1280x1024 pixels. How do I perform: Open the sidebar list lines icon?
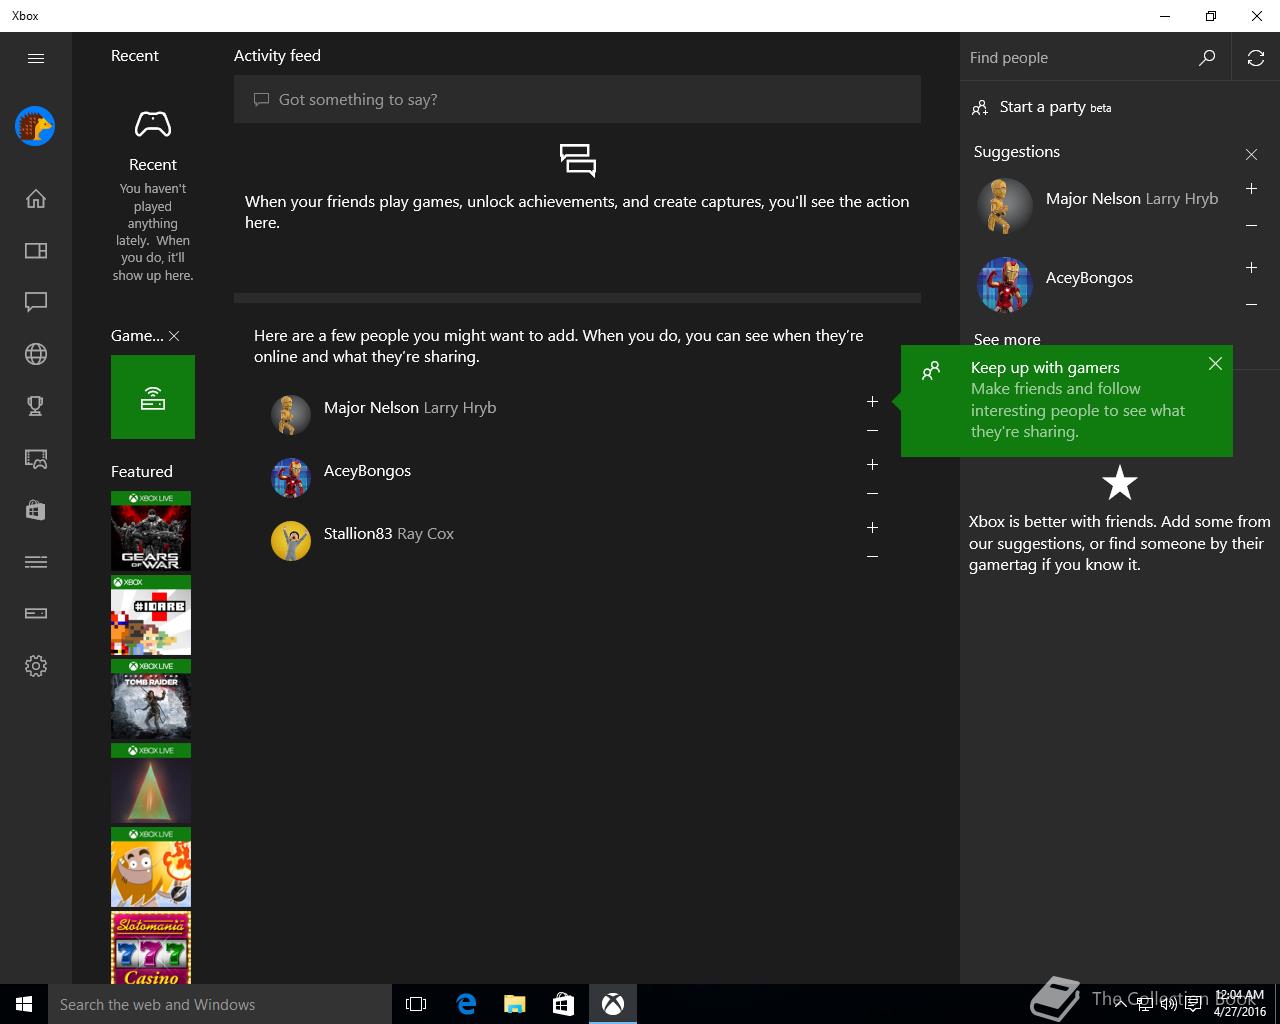click(x=36, y=562)
